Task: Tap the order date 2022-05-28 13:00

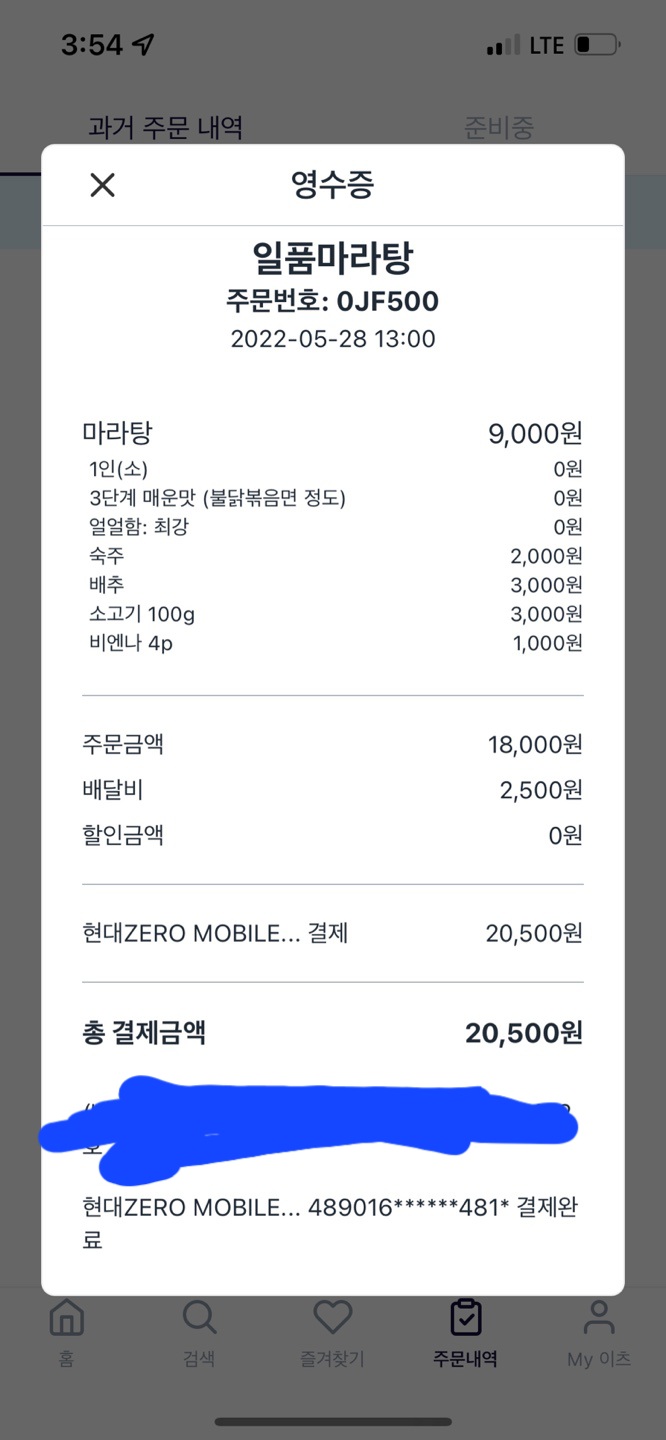Action: [x=333, y=339]
